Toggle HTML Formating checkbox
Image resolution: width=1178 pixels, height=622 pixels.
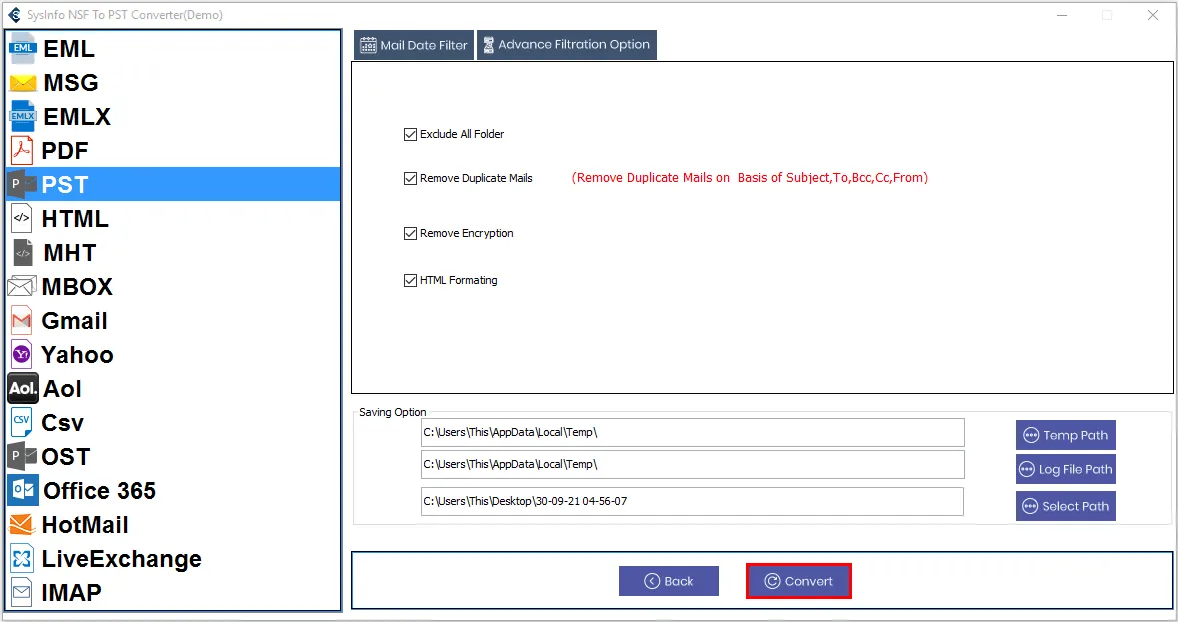[410, 280]
